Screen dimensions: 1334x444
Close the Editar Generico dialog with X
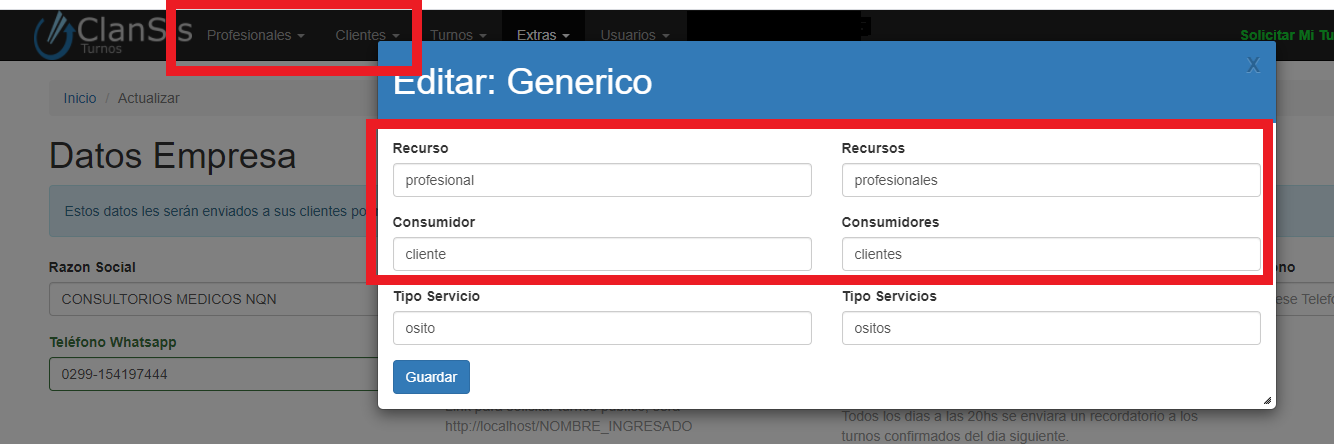(1253, 65)
